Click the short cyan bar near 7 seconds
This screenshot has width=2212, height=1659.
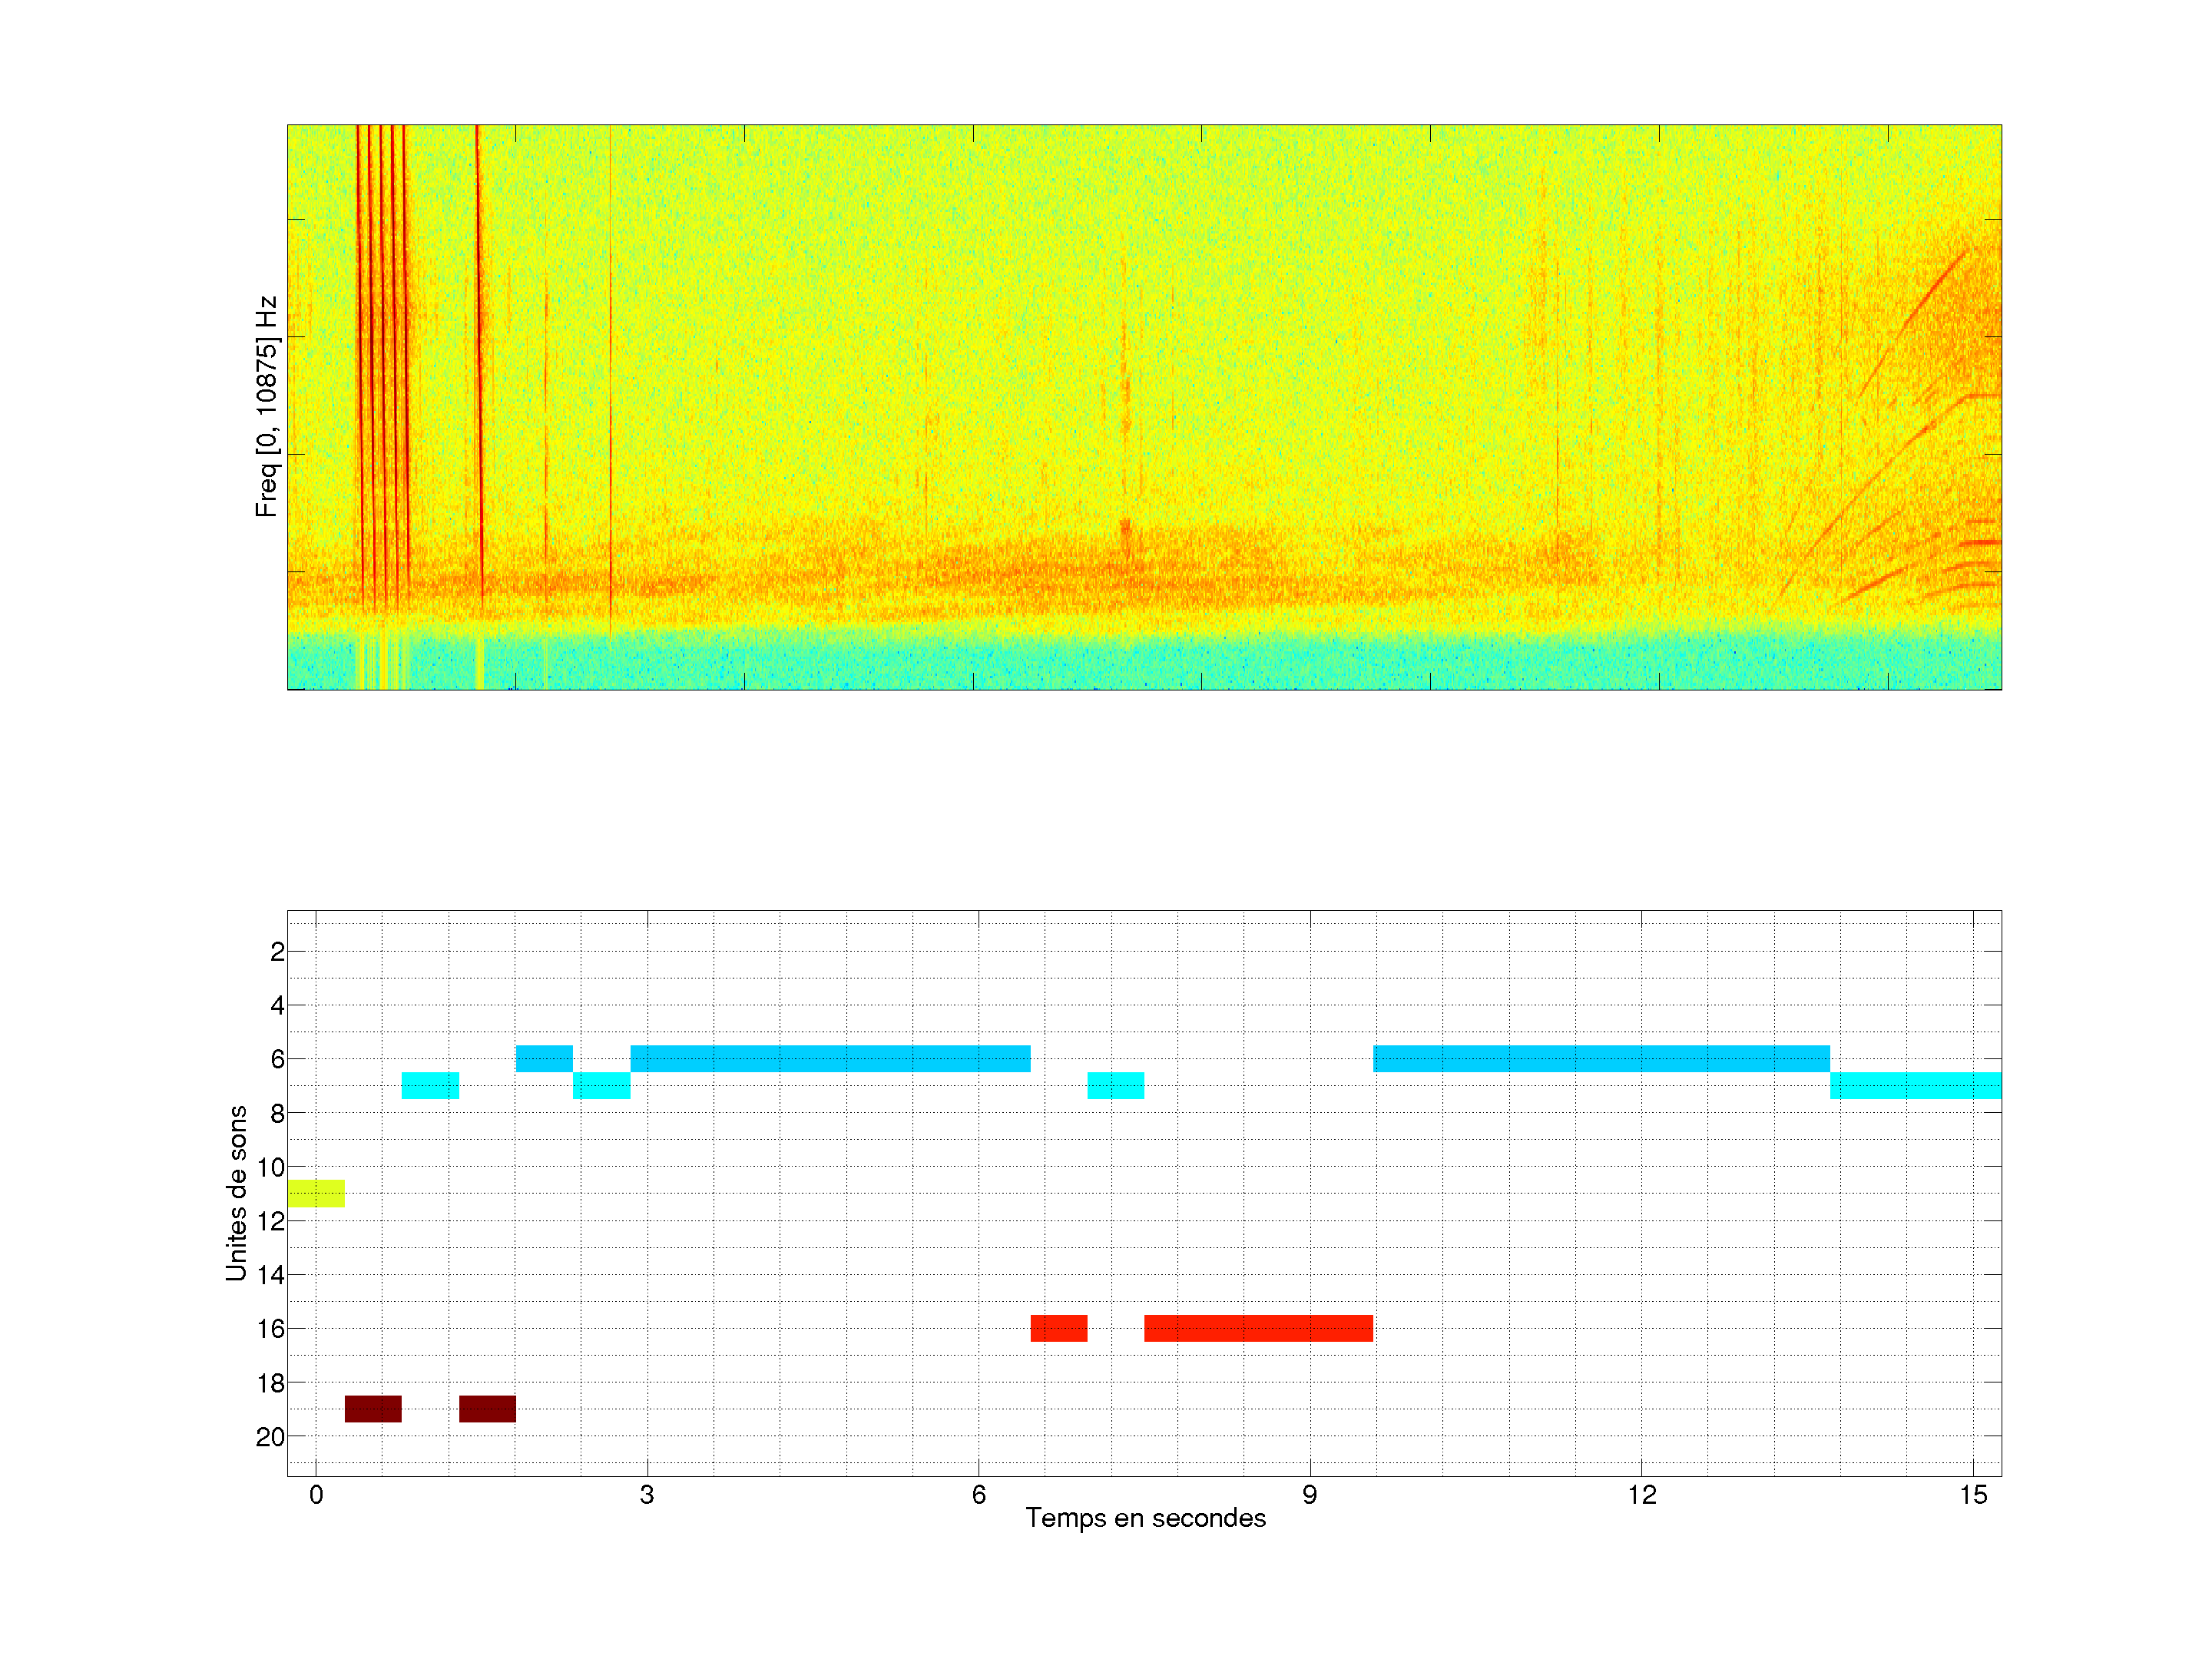[x=1115, y=1085]
